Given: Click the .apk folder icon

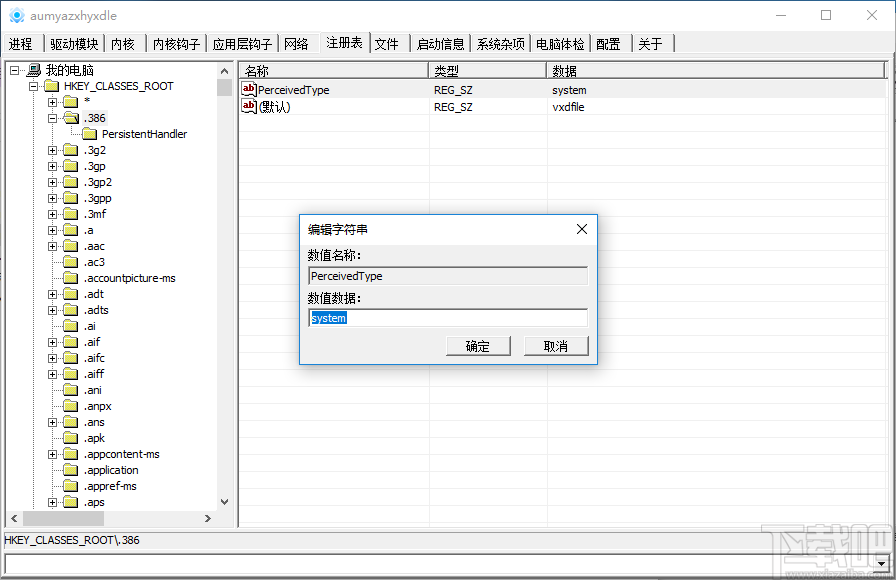Looking at the screenshot, I should tap(71, 438).
